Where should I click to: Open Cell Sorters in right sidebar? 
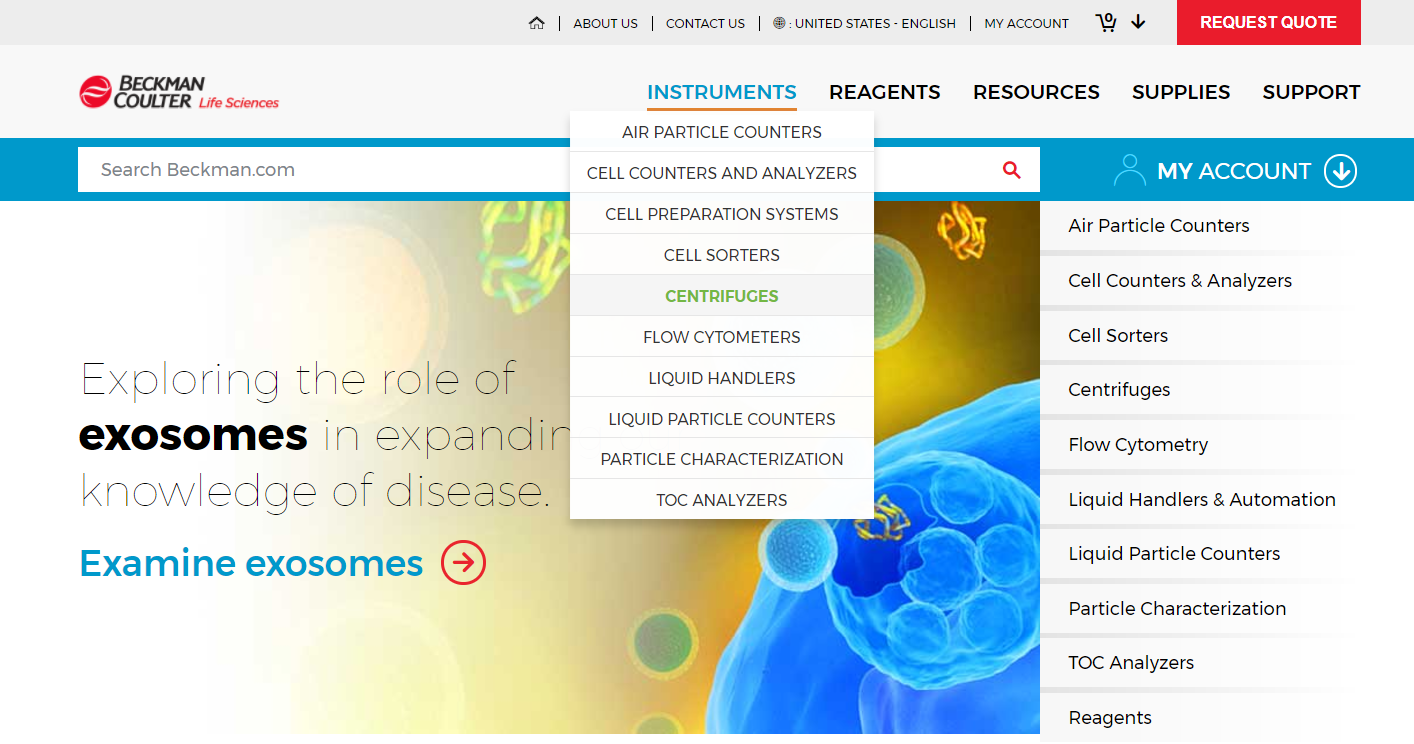tap(1118, 336)
